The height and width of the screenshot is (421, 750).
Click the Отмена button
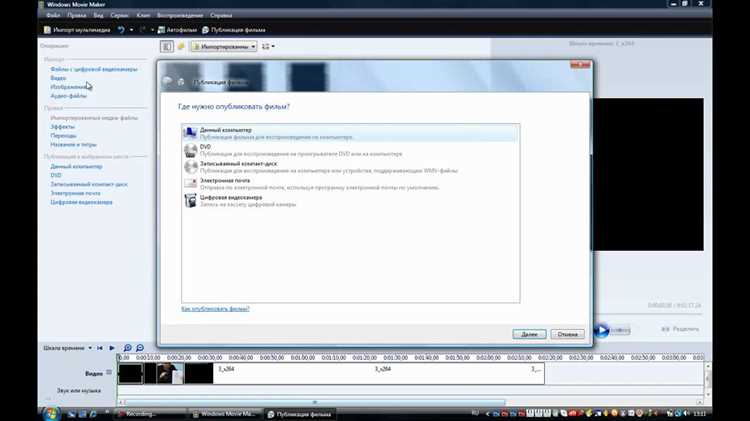567,334
